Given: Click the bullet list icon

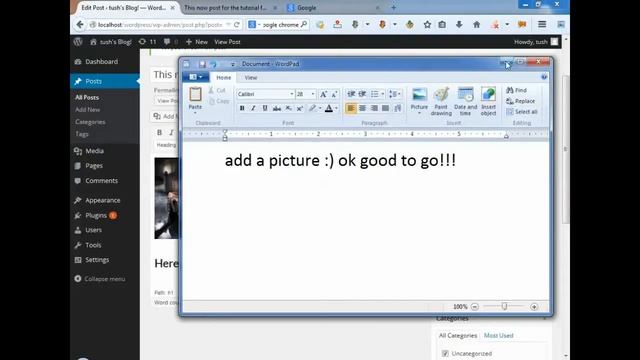Looking at the screenshot, I should pyautogui.click(x=374, y=94).
